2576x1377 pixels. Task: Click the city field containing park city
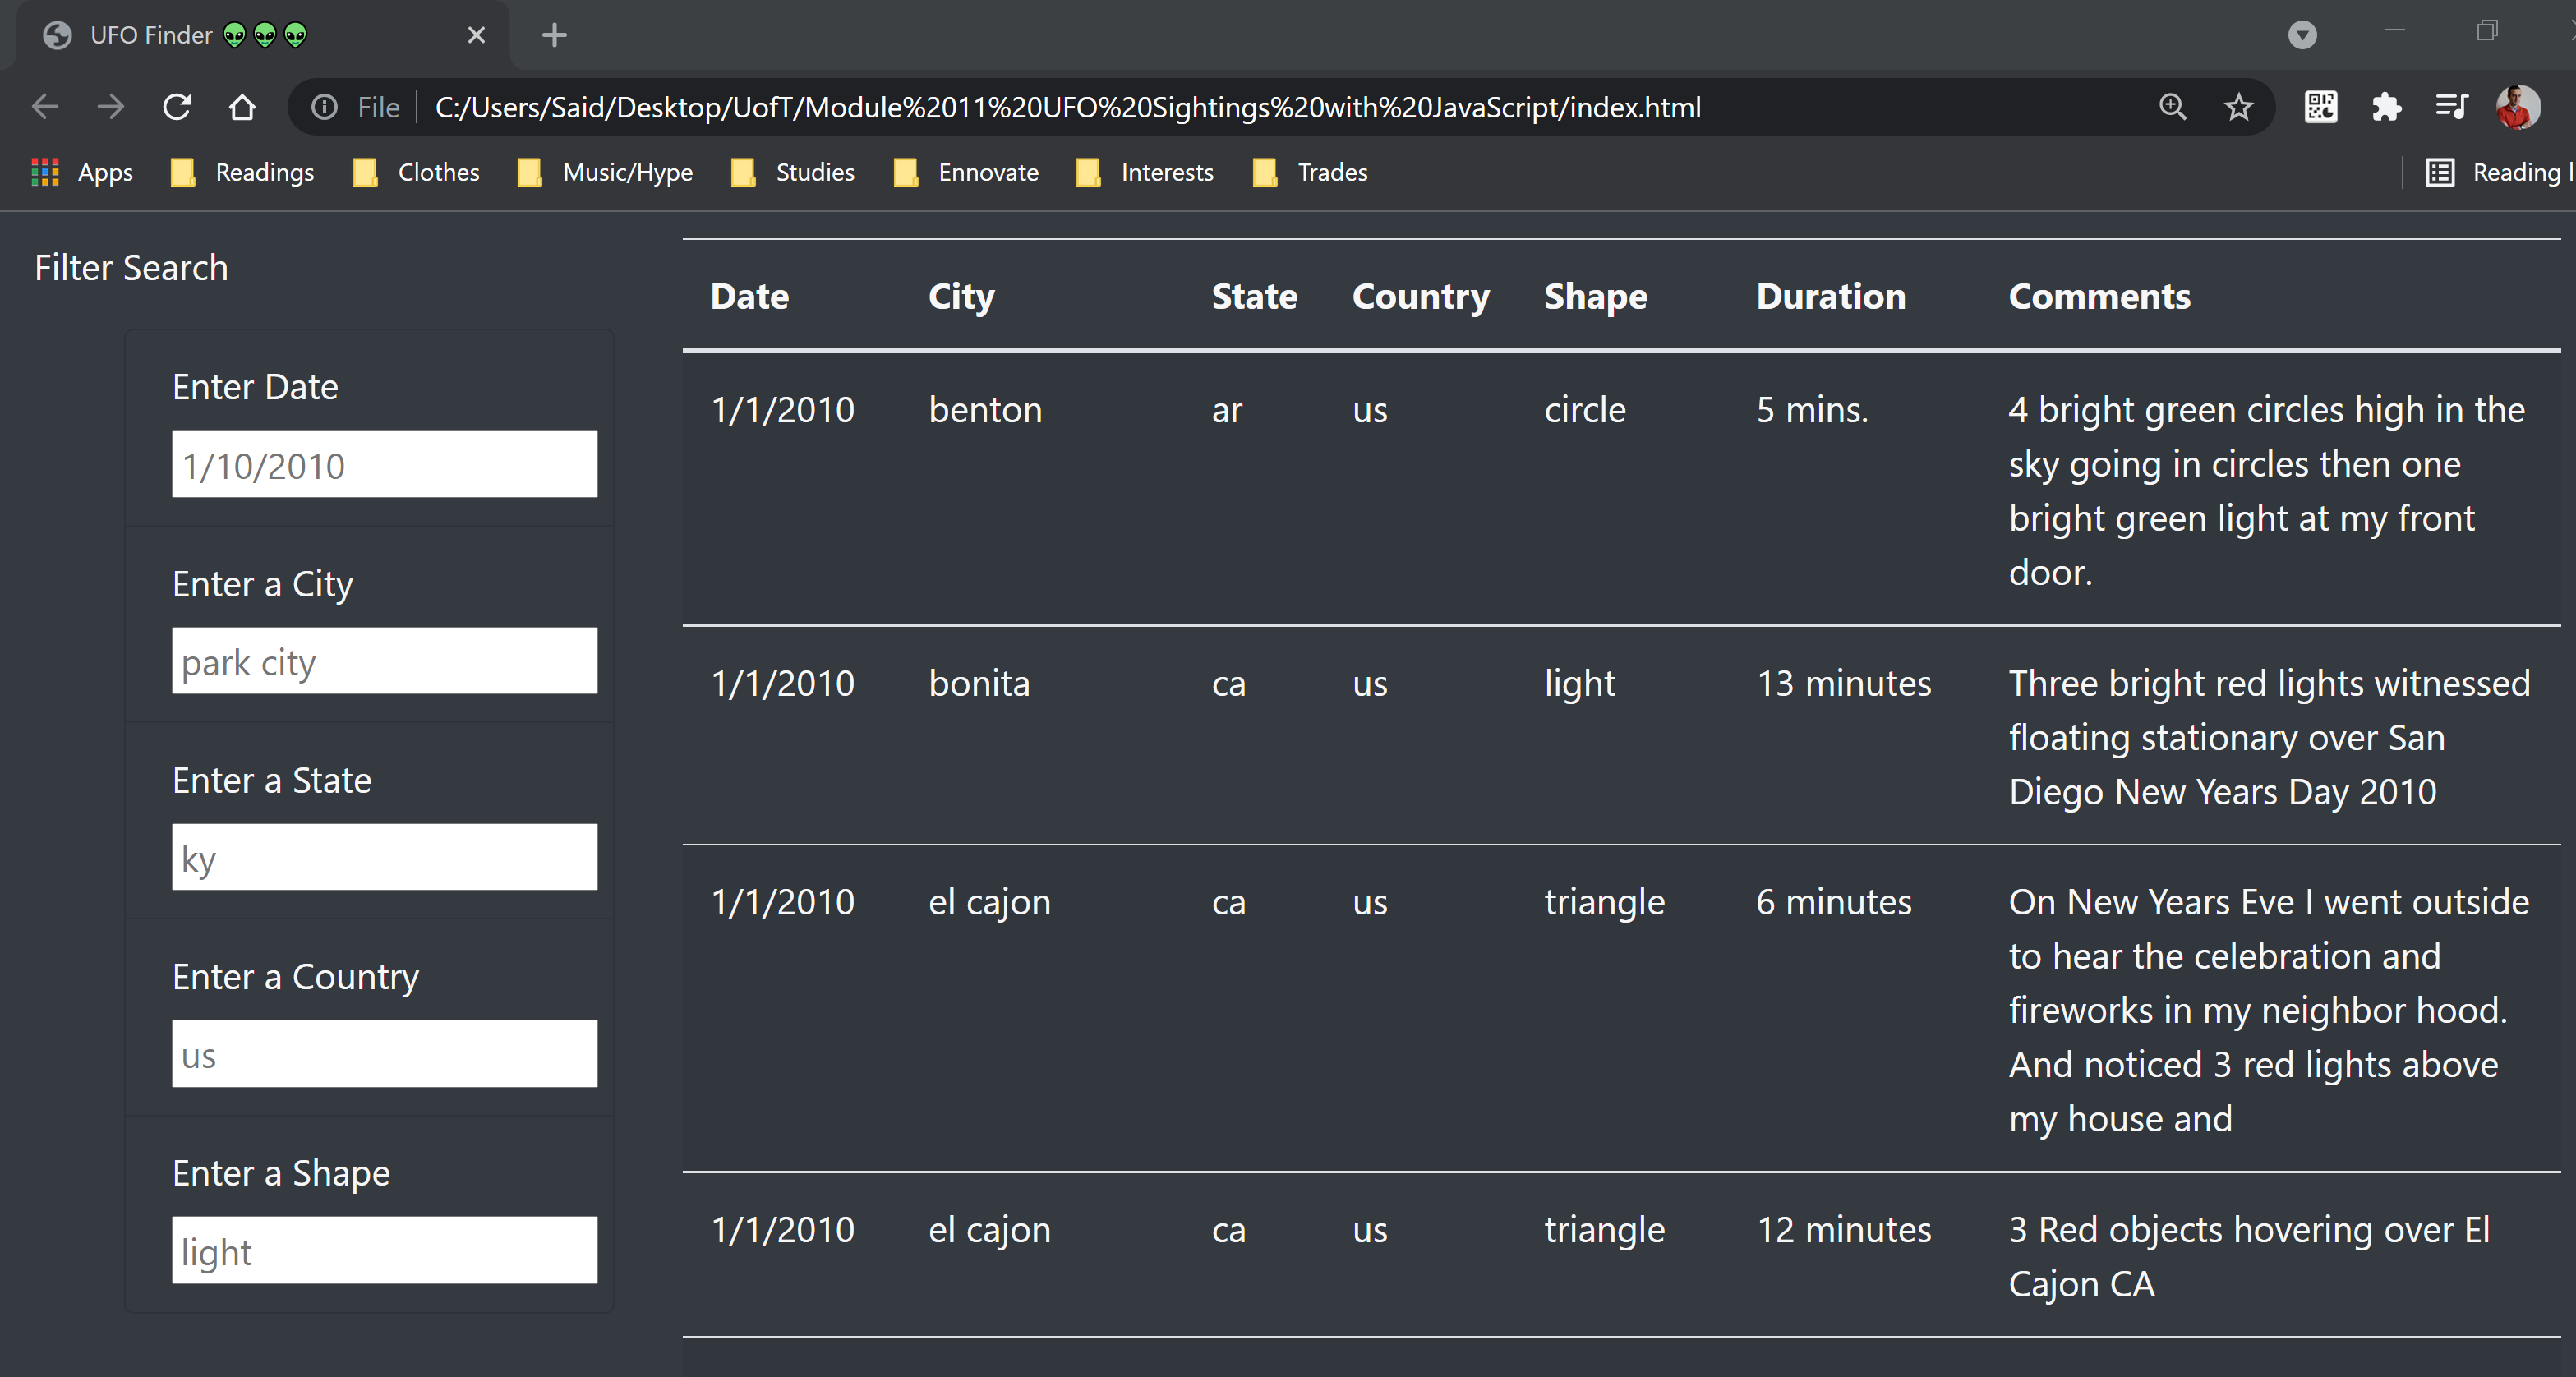coord(384,661)
